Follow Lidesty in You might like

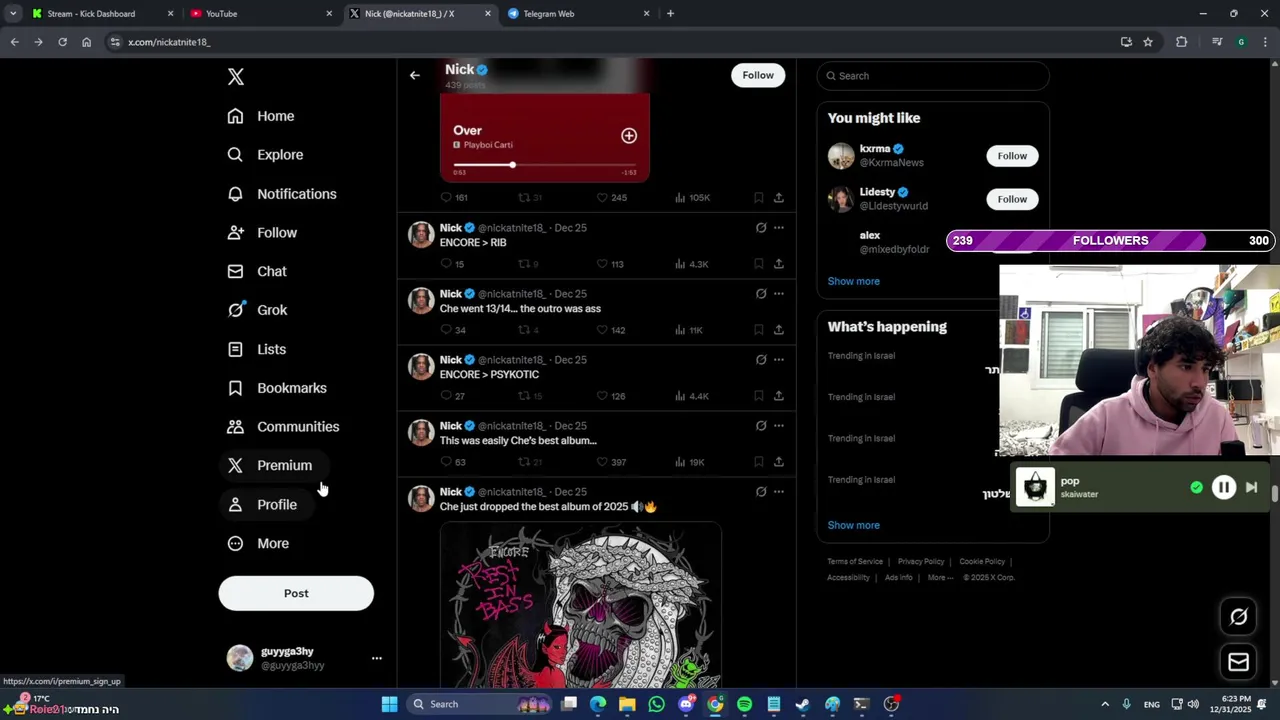[x=1012, y=199]
